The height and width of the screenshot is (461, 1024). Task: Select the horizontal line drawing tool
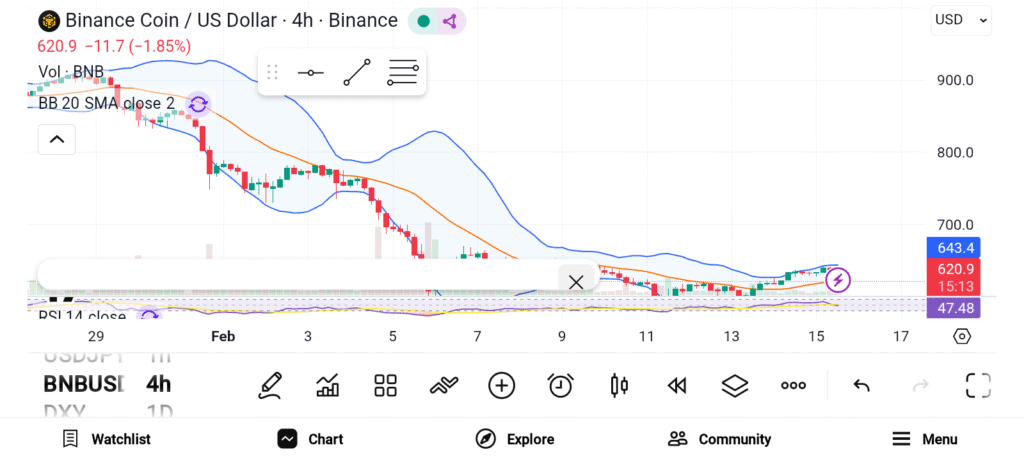(311, 73)
